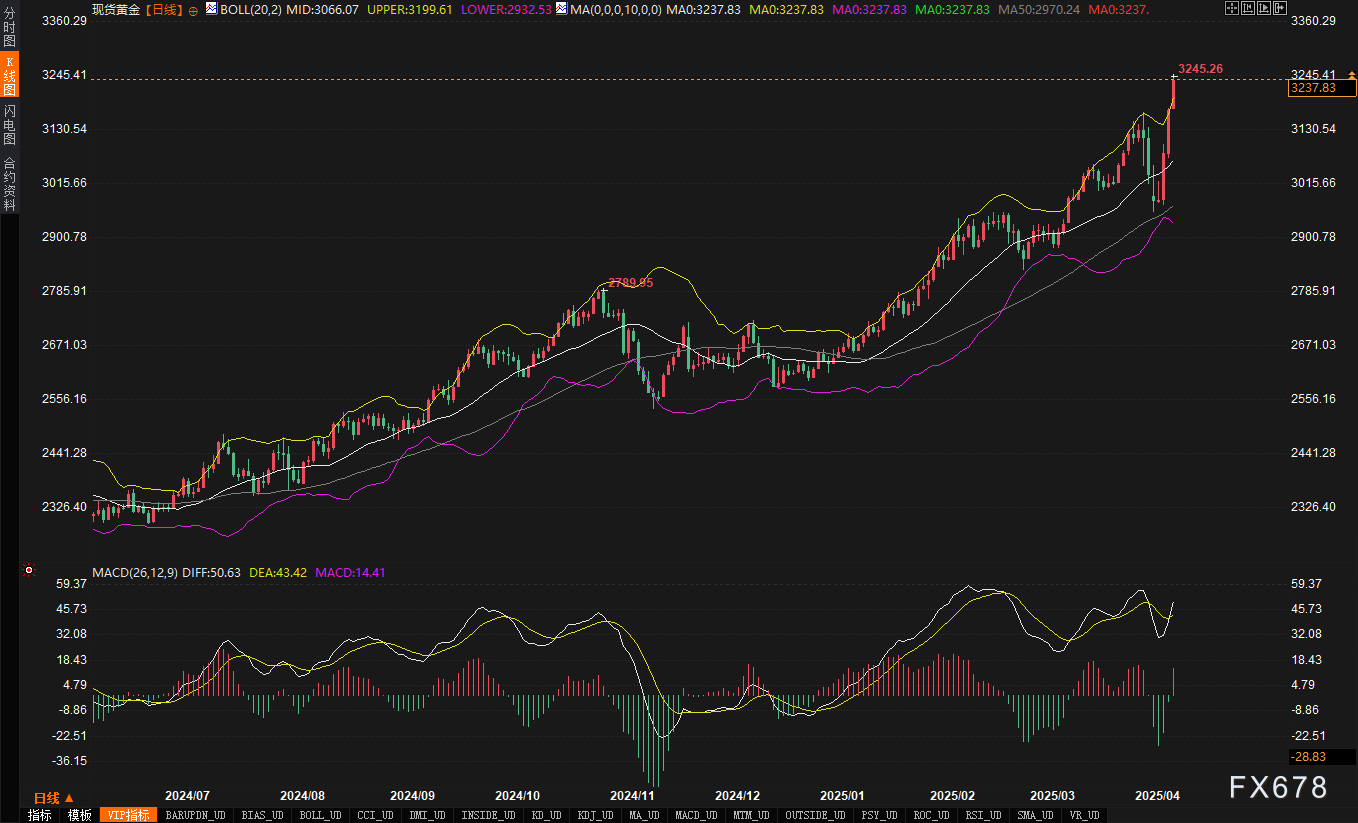Click the red settings icon above MACD
1358x823 pixels.
tap(28, 571)
